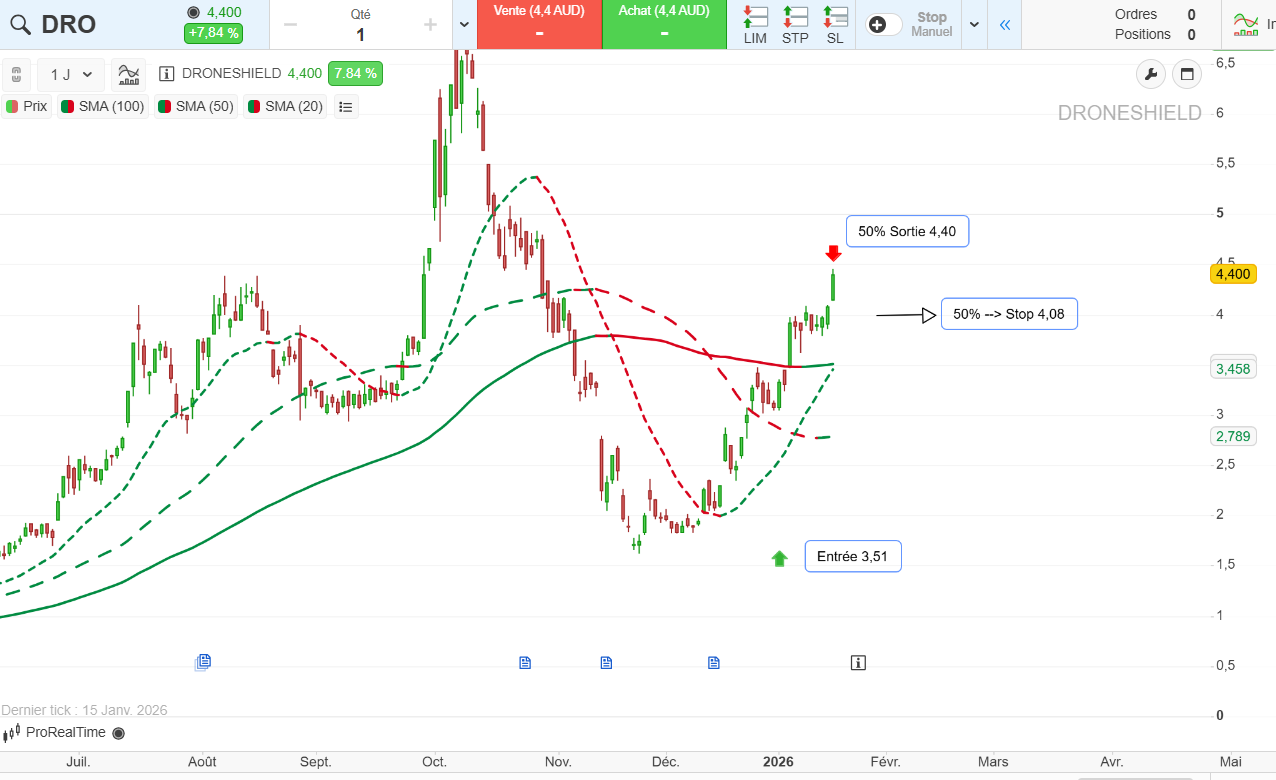Toggle the Prix price legend
The height and width of the screenshot is (780, 1276).
(28, 106)
